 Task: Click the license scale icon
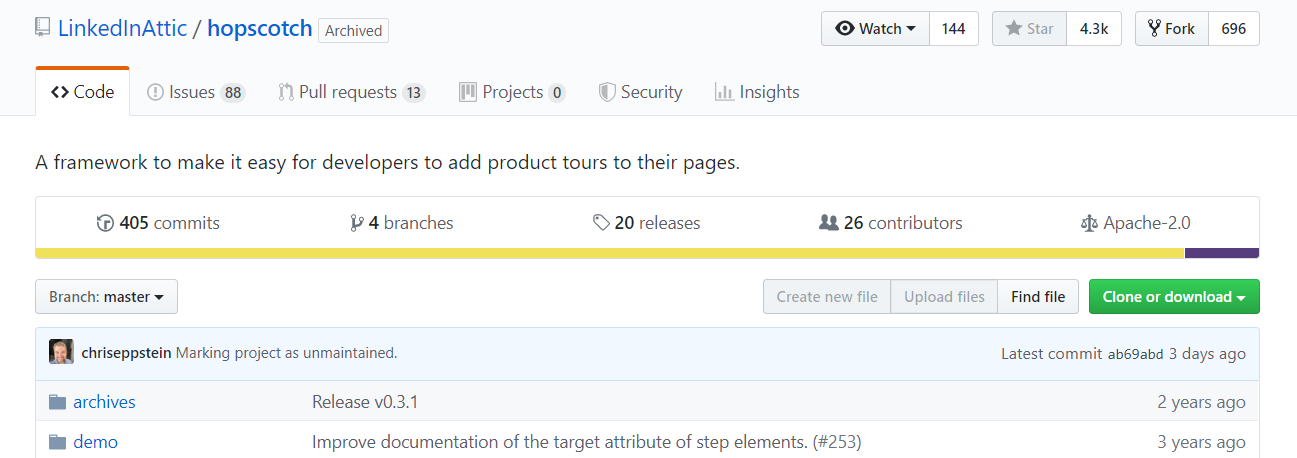(x=1089, y=223)
